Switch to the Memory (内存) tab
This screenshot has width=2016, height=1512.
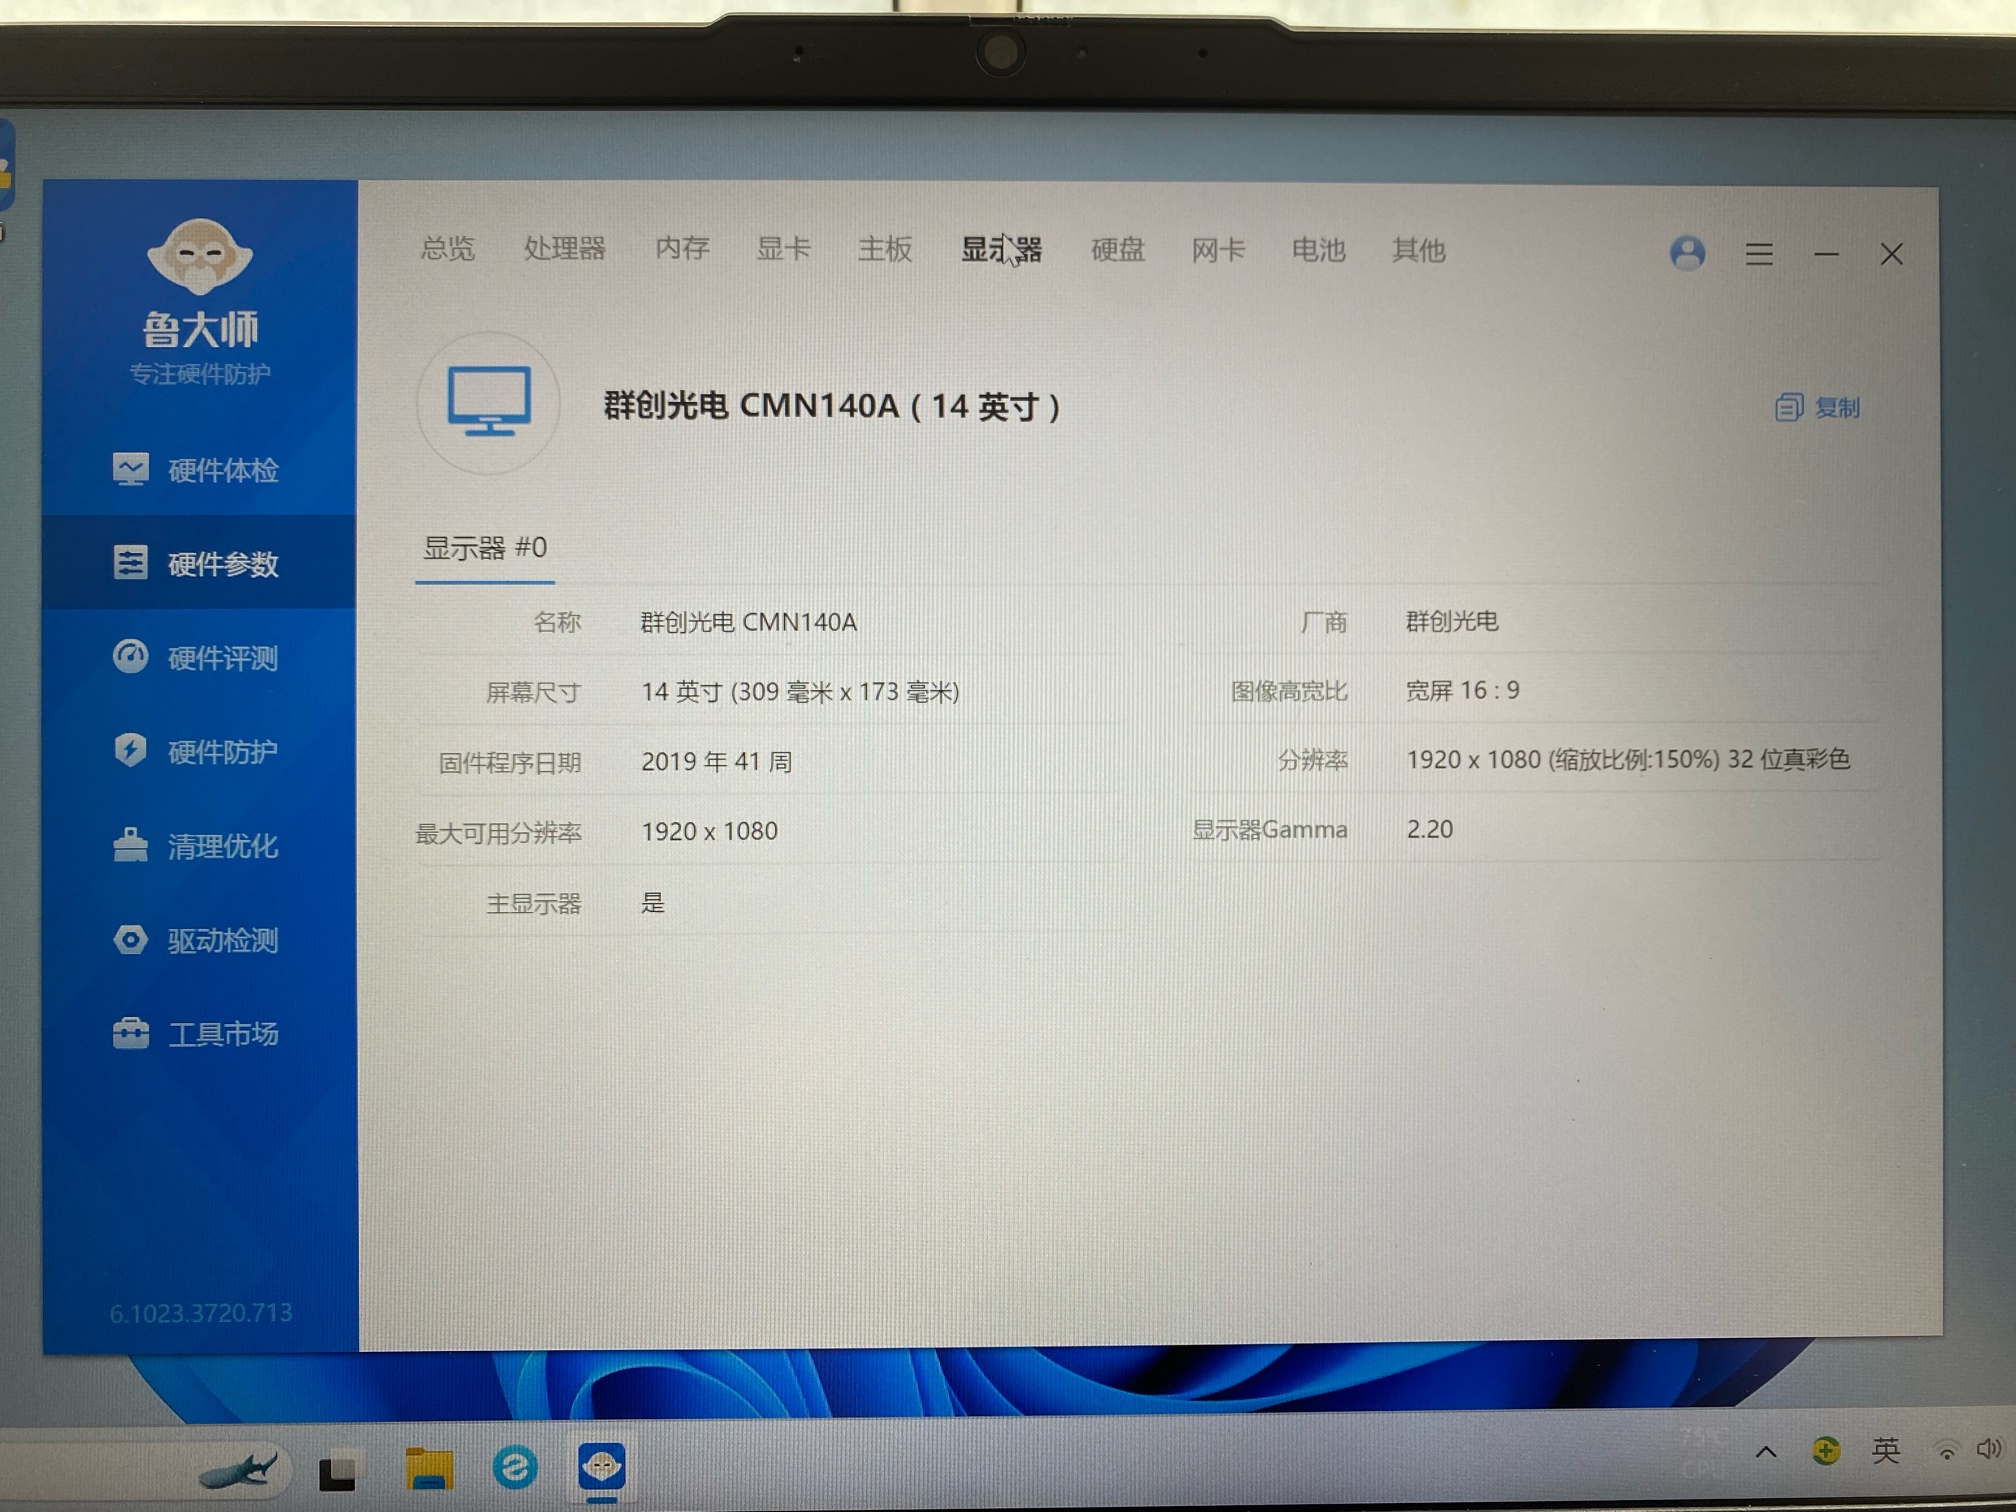click(682, 248)
